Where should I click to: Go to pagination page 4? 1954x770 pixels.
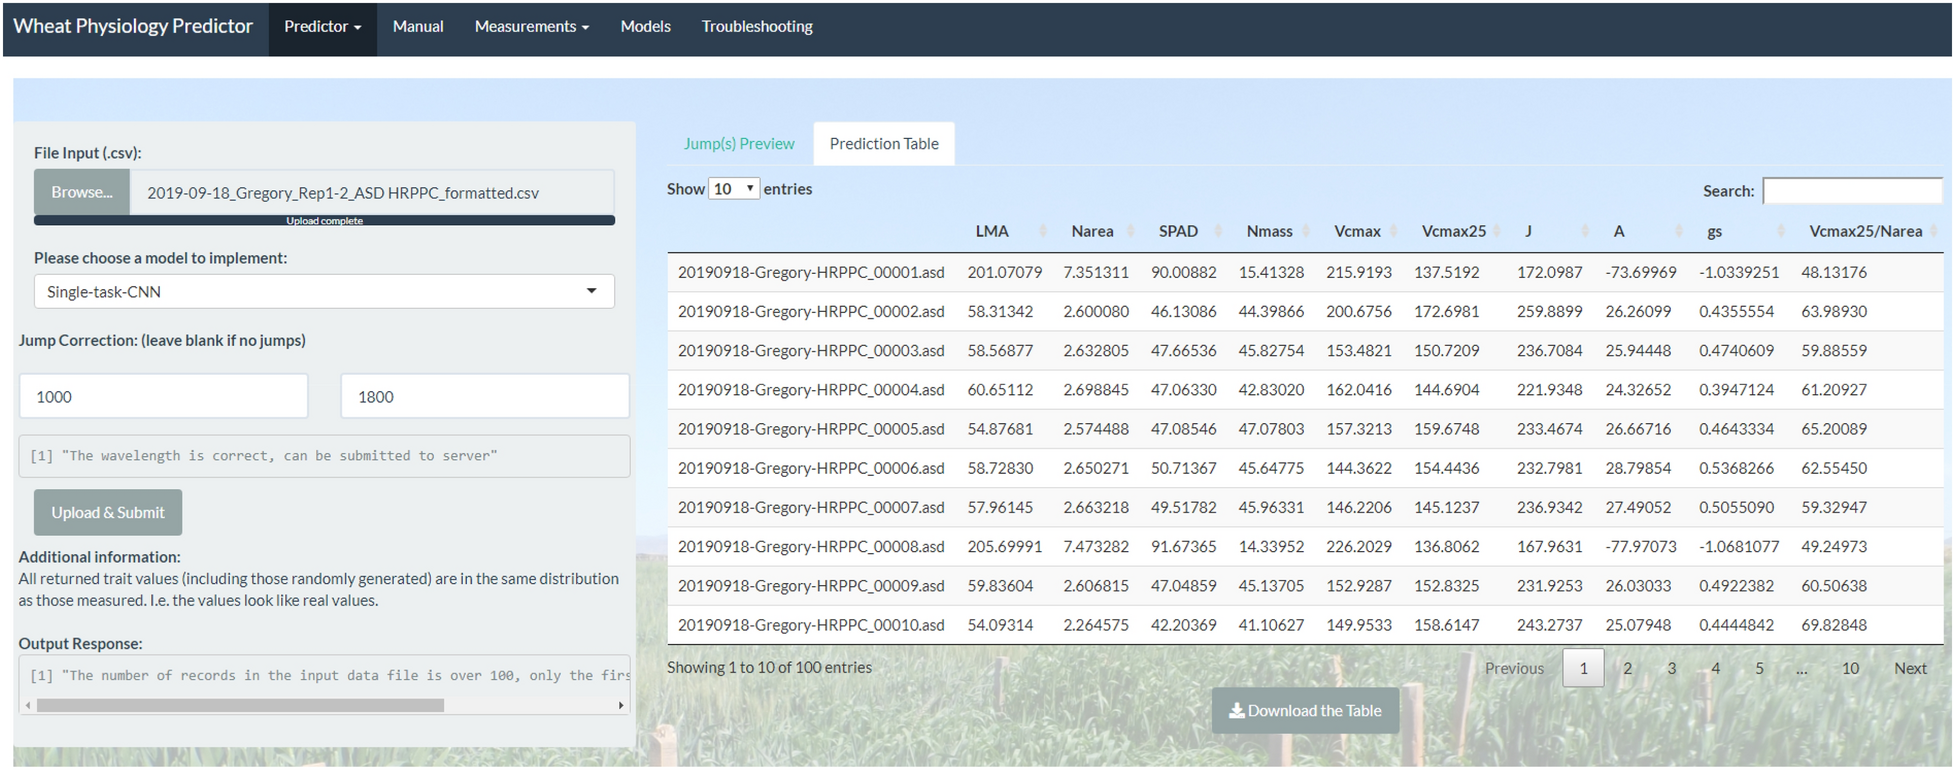1715,668
